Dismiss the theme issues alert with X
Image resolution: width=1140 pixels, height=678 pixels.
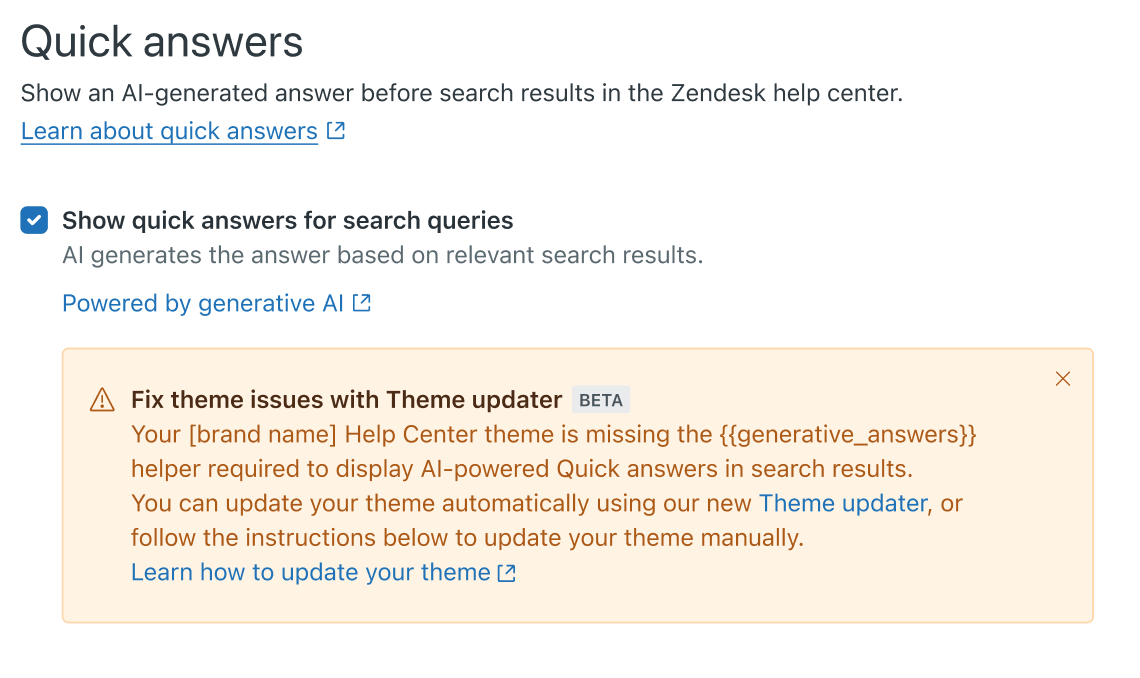click(x=1063, y=379)
